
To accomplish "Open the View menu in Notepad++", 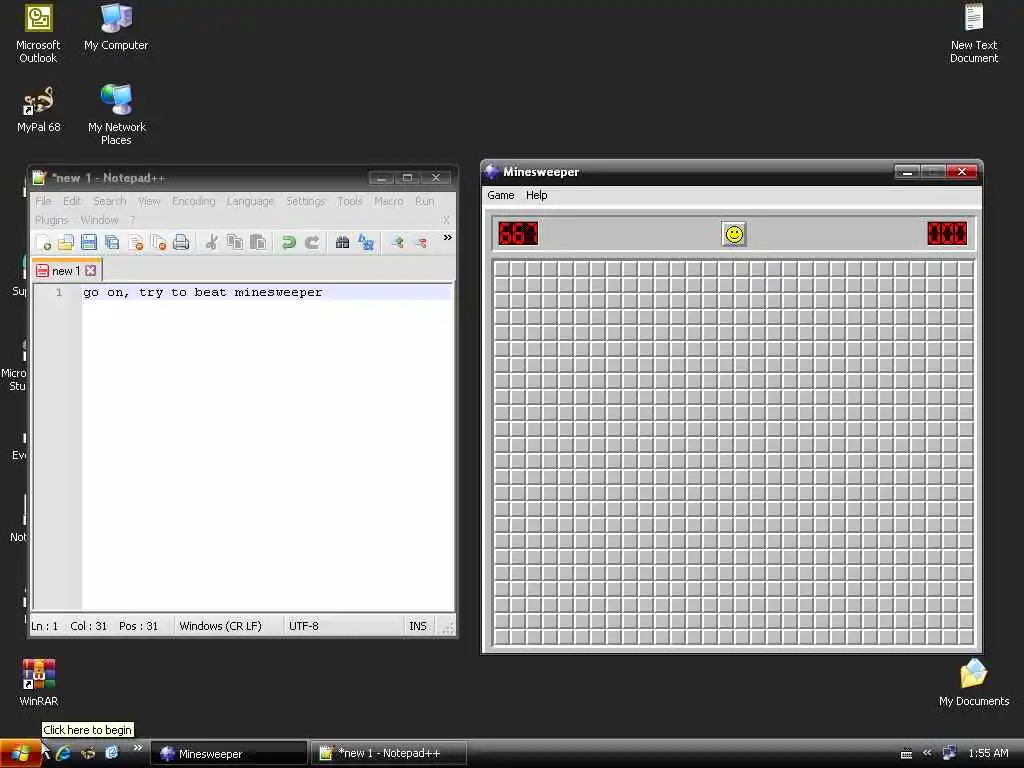I will (x=149, y=201).
